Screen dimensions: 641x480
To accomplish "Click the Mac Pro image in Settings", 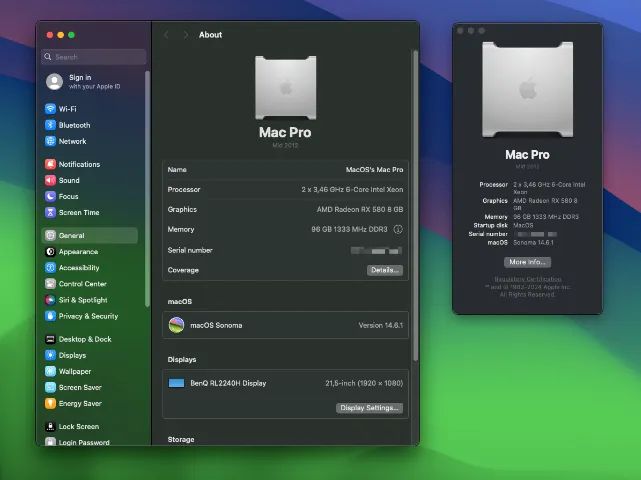I will click(x=285, y=87).
